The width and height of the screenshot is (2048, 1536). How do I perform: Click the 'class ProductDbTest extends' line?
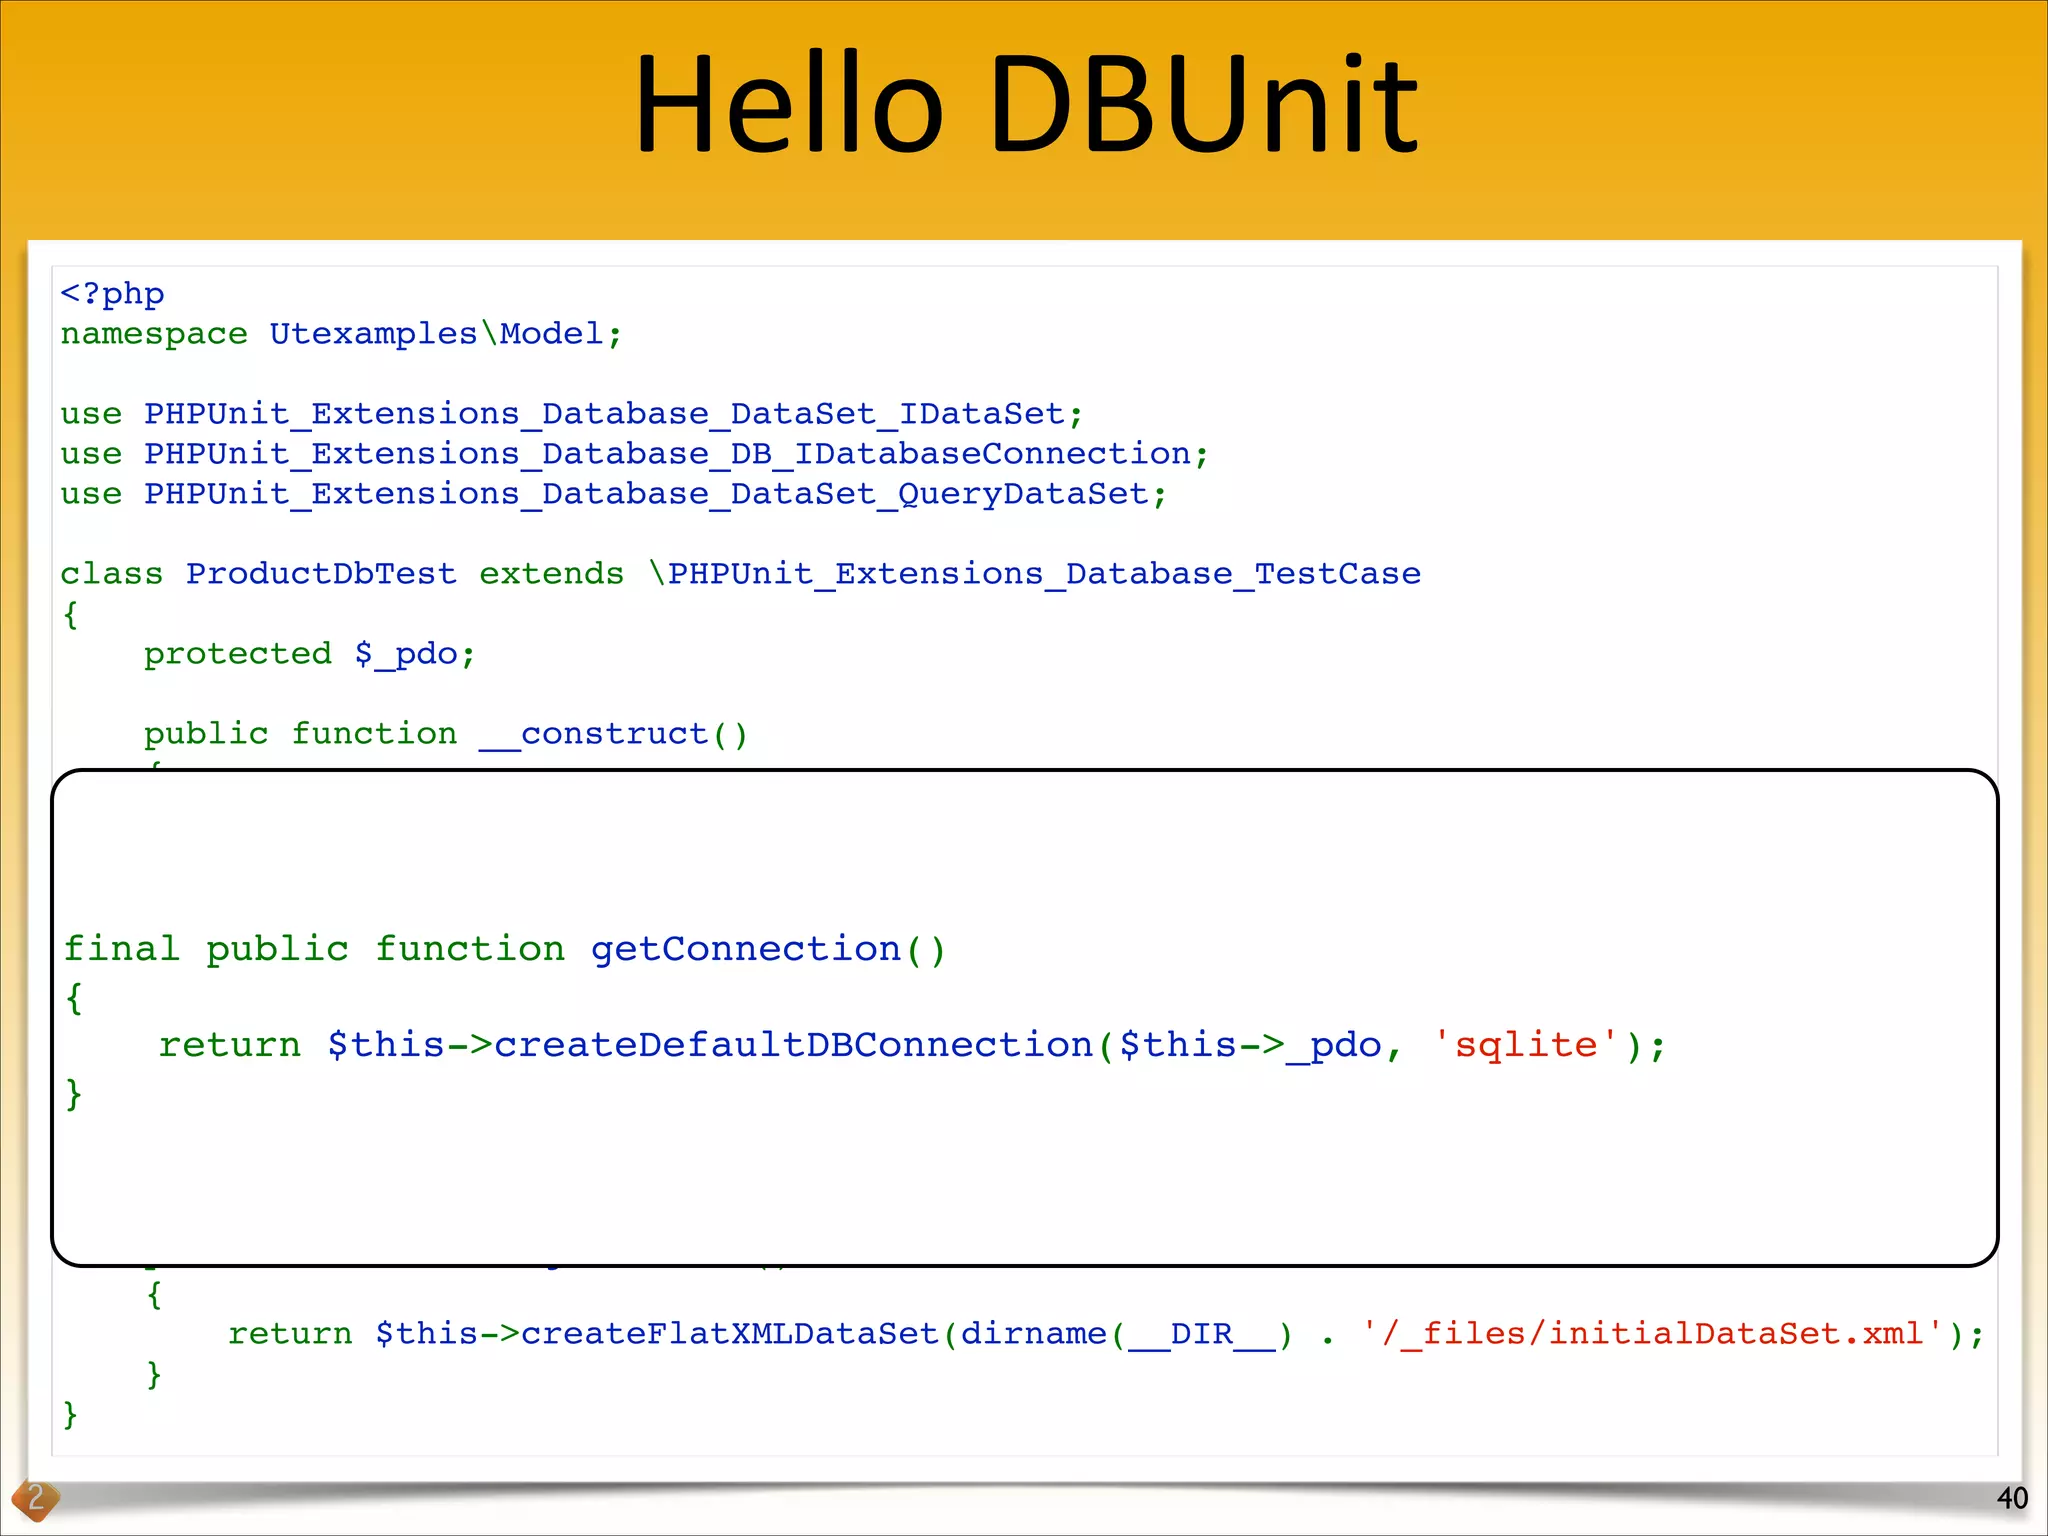740,573
